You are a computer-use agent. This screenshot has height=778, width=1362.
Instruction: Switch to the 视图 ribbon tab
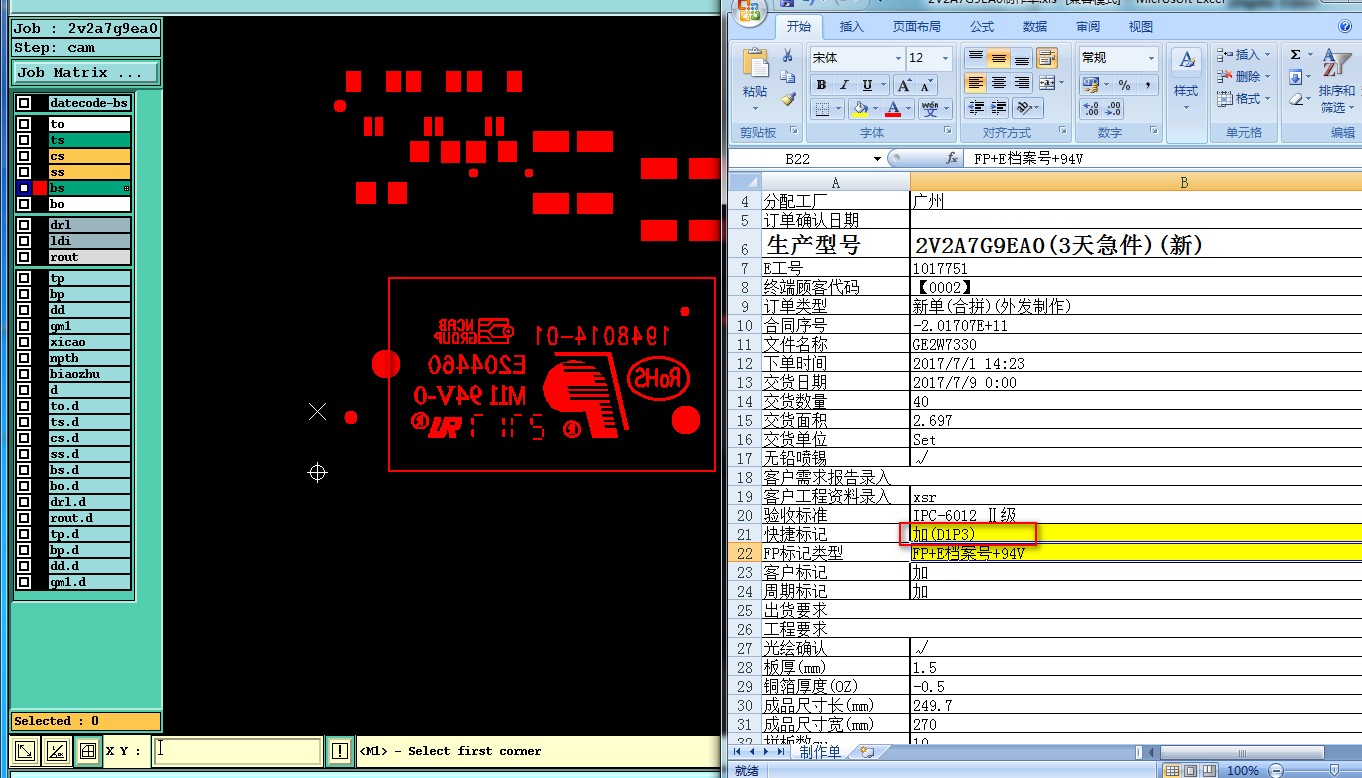tap(1141, 27)
